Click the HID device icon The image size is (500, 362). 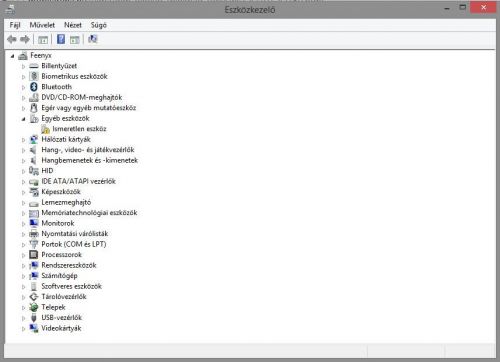point(34,171)
